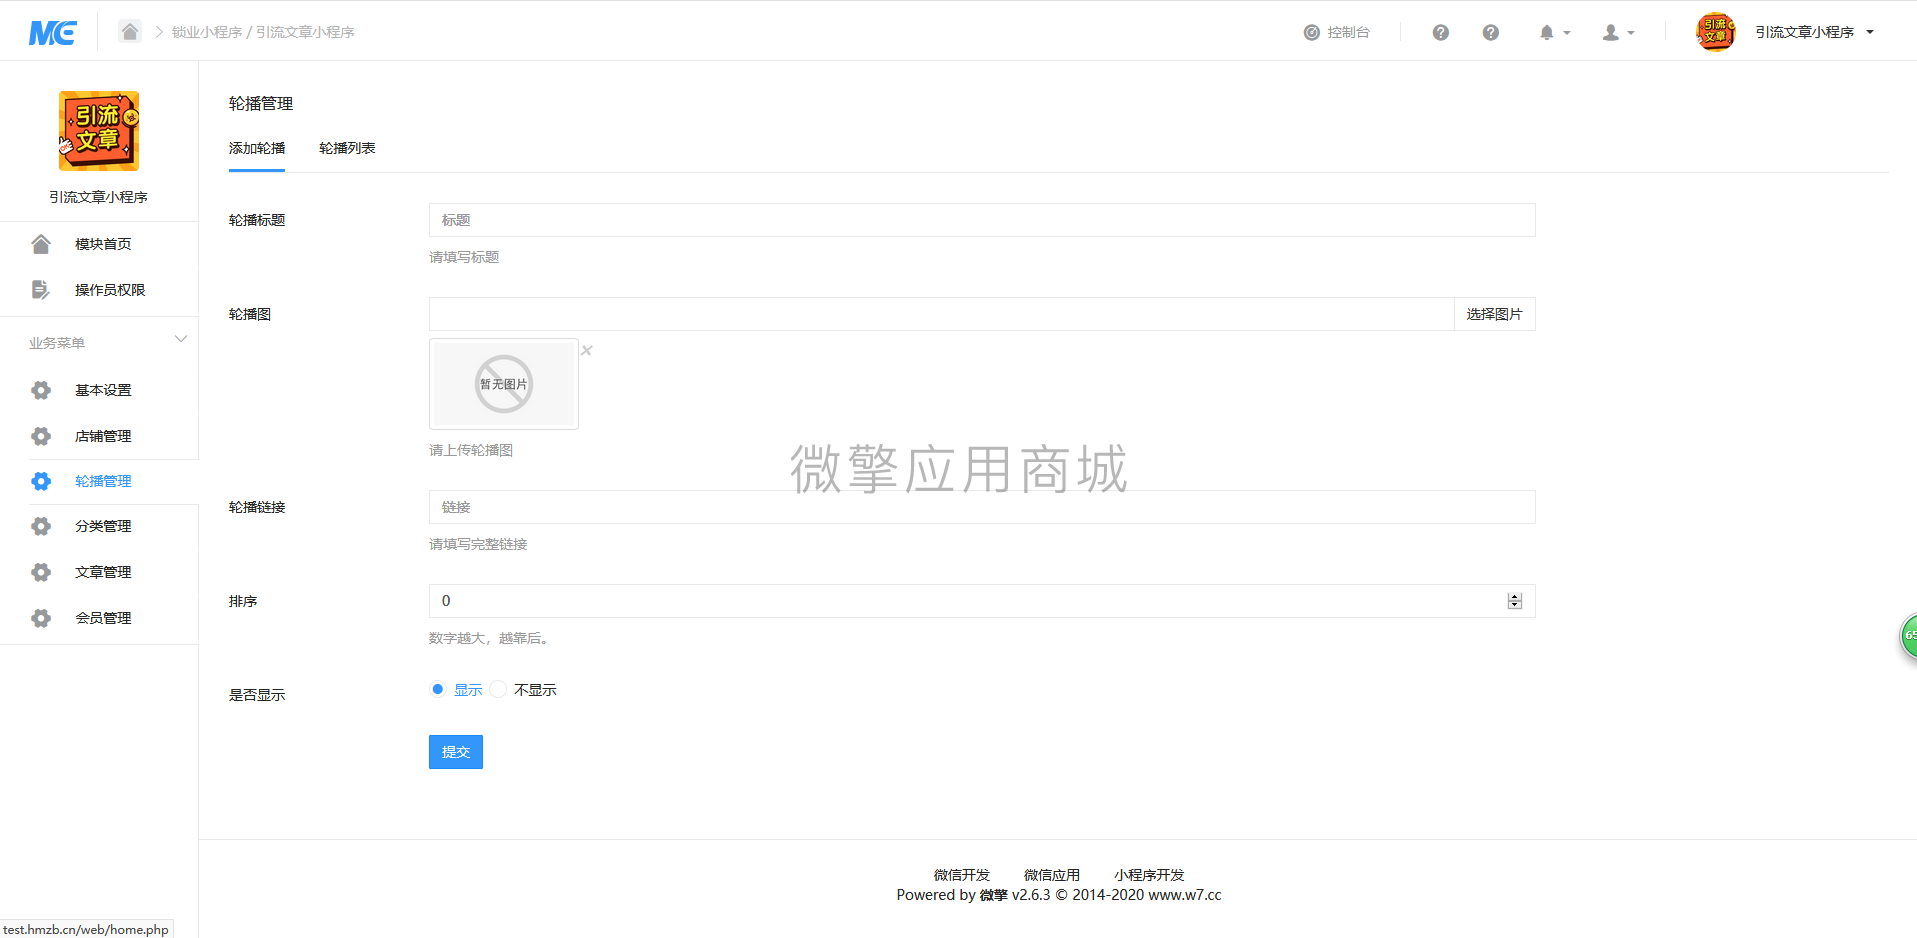Click the second help question-mark icon
The image size is (1917, 938).
[1490, 32]
